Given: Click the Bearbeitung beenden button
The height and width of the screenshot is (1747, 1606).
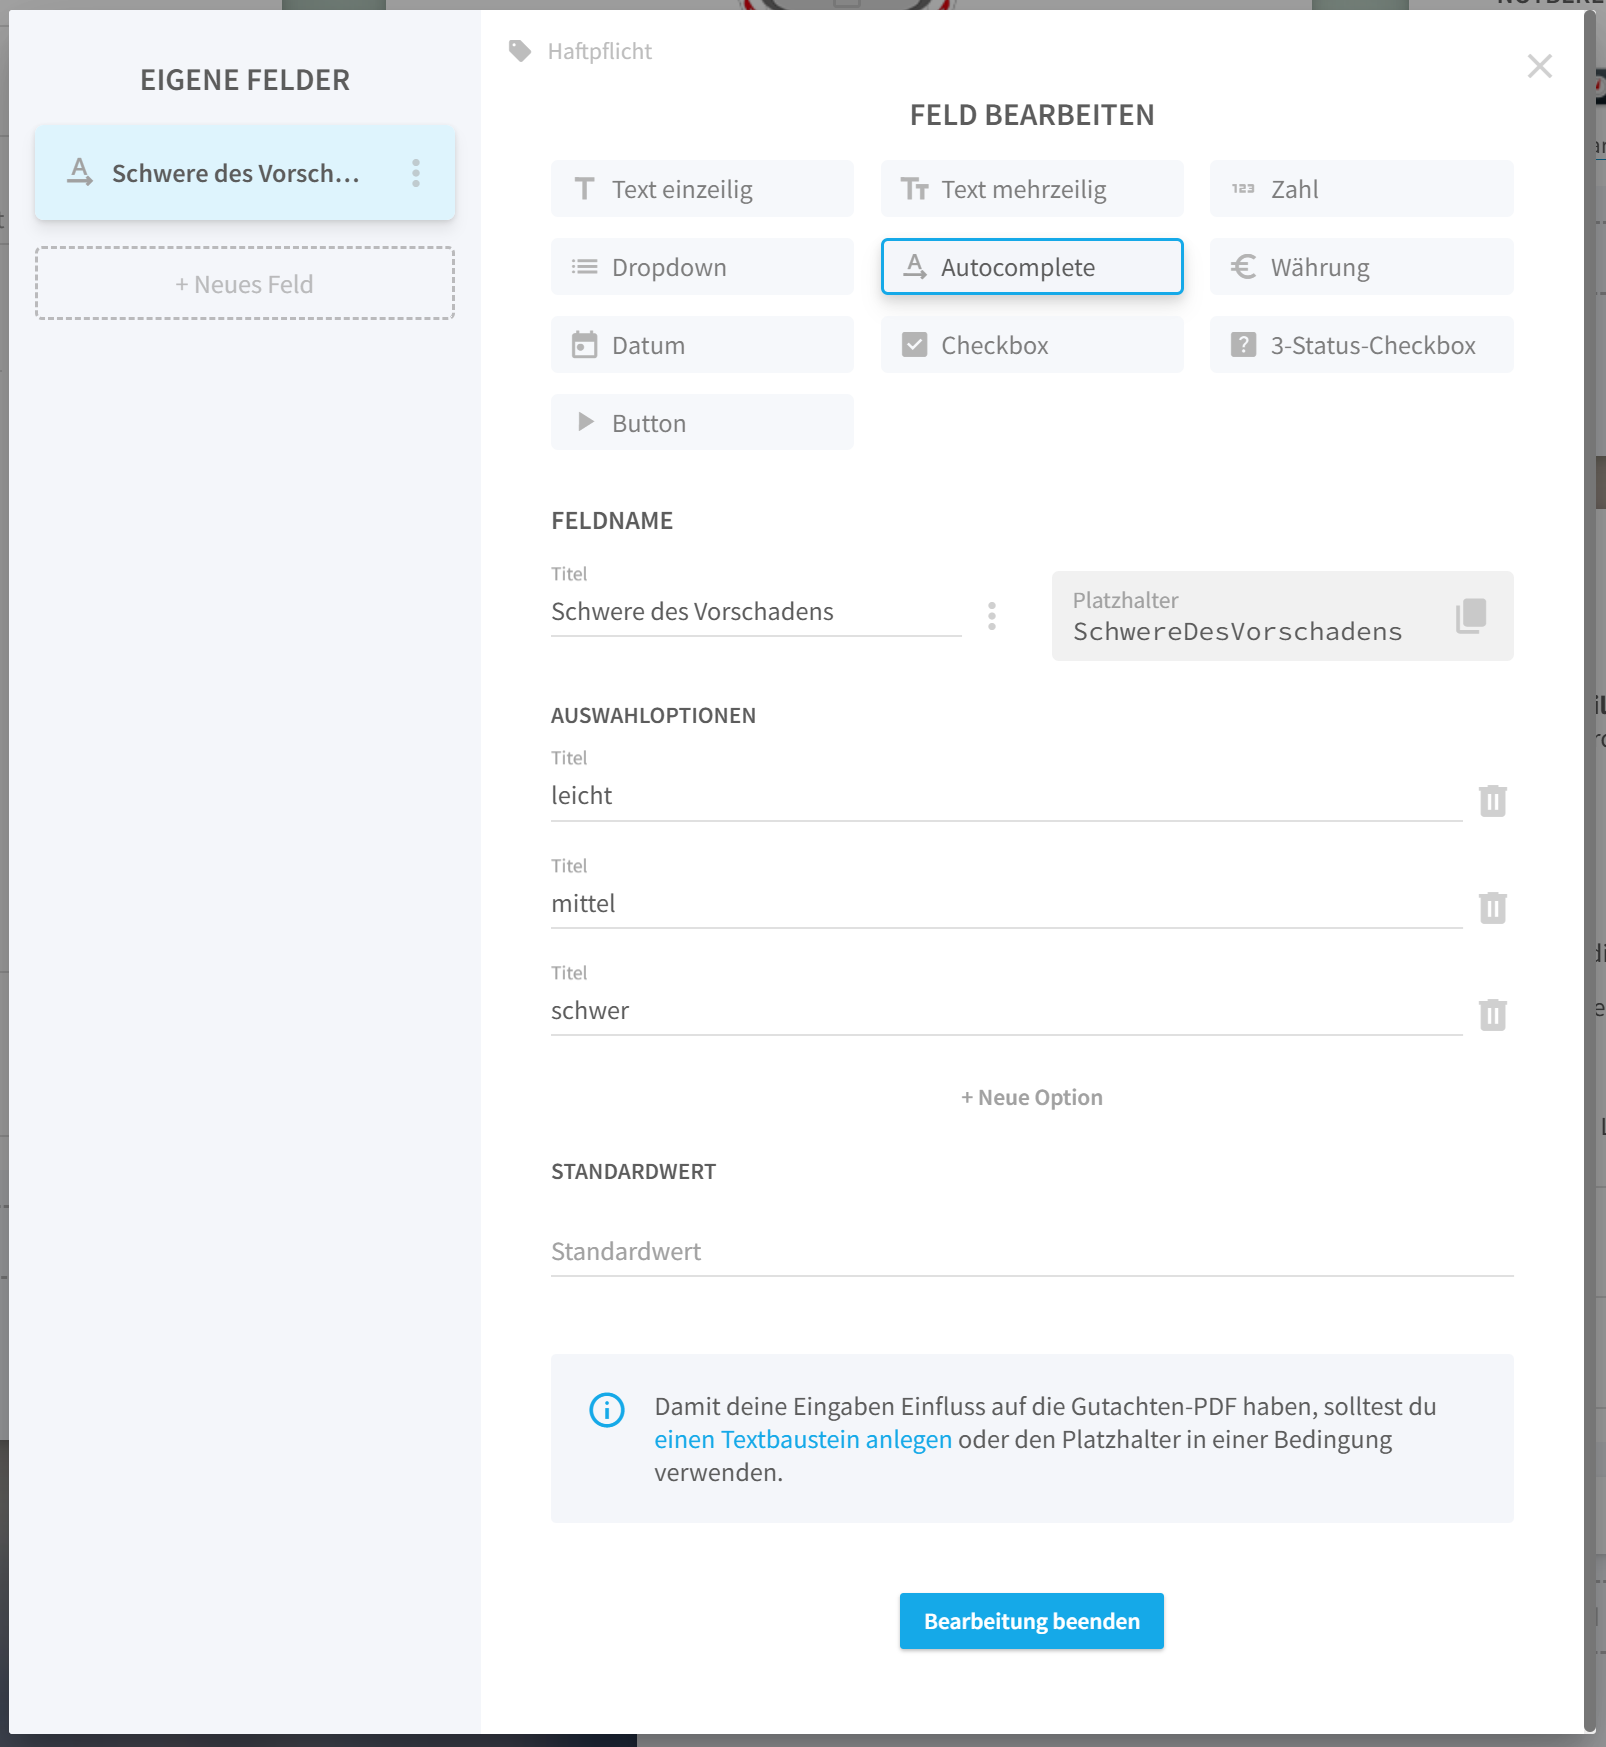Looking at the screenshot, I should (x=1031, y=1621).
